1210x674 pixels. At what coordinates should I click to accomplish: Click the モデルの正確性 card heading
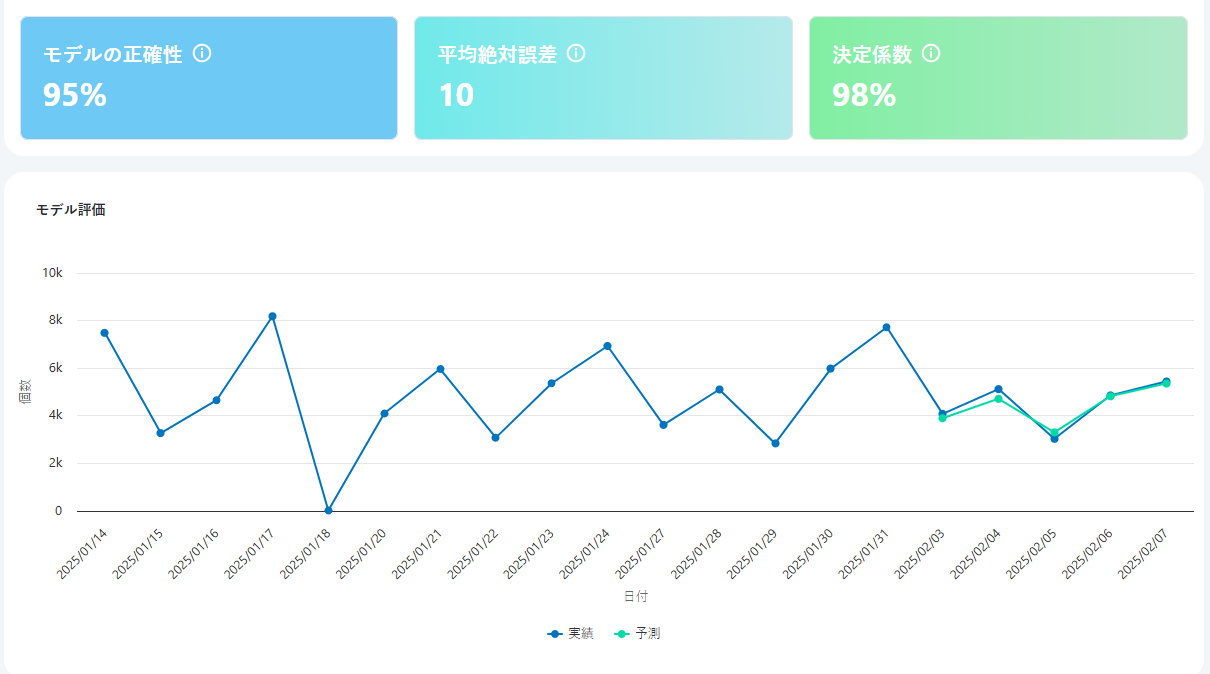pos(113,55)
